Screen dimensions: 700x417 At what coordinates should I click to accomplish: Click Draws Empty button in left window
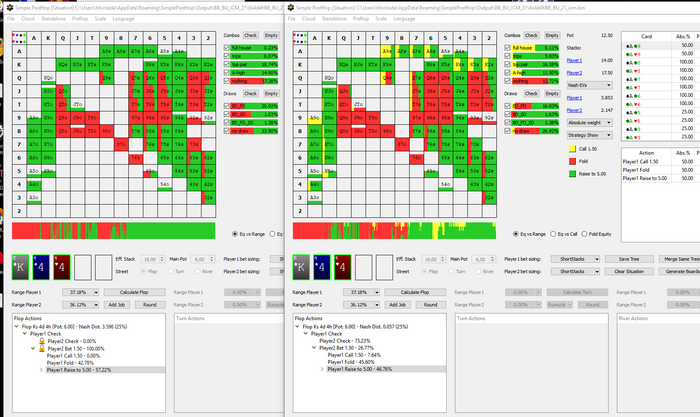[271, 93]
